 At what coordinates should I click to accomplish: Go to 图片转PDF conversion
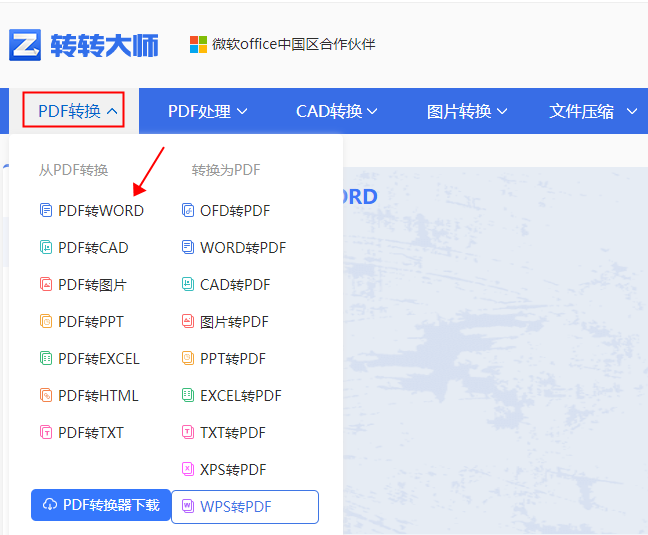coord(225,321)
